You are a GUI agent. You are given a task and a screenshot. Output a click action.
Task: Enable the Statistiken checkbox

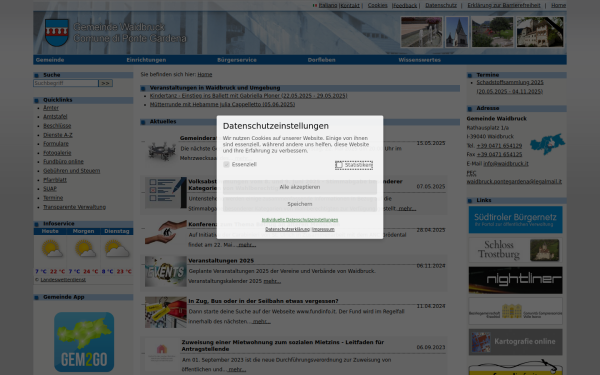(x=339, y=165)
